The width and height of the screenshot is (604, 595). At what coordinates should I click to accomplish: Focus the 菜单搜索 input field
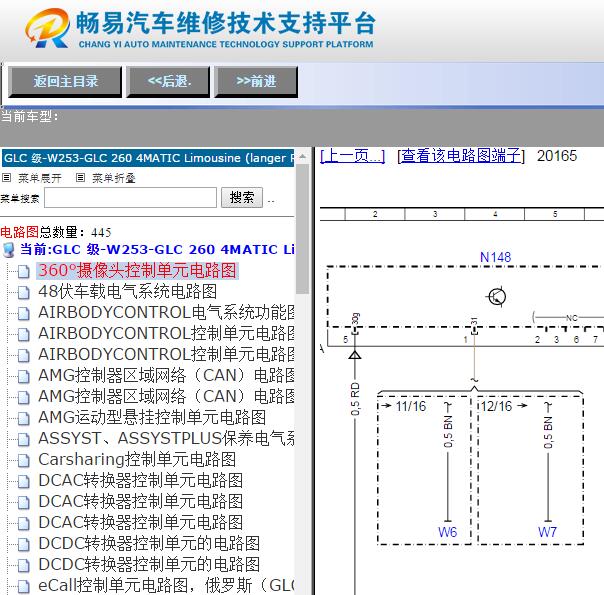pos(130,198)
